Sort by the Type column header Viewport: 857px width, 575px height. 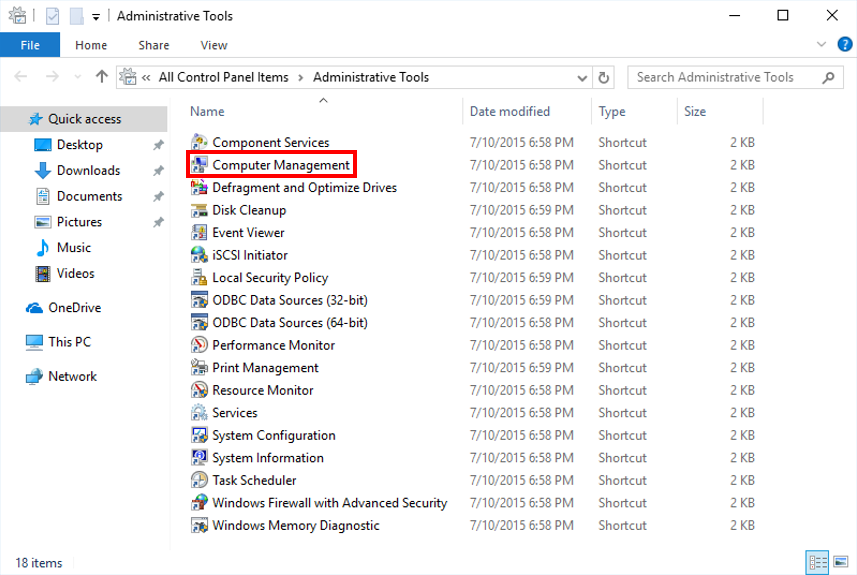coord(612,112)
